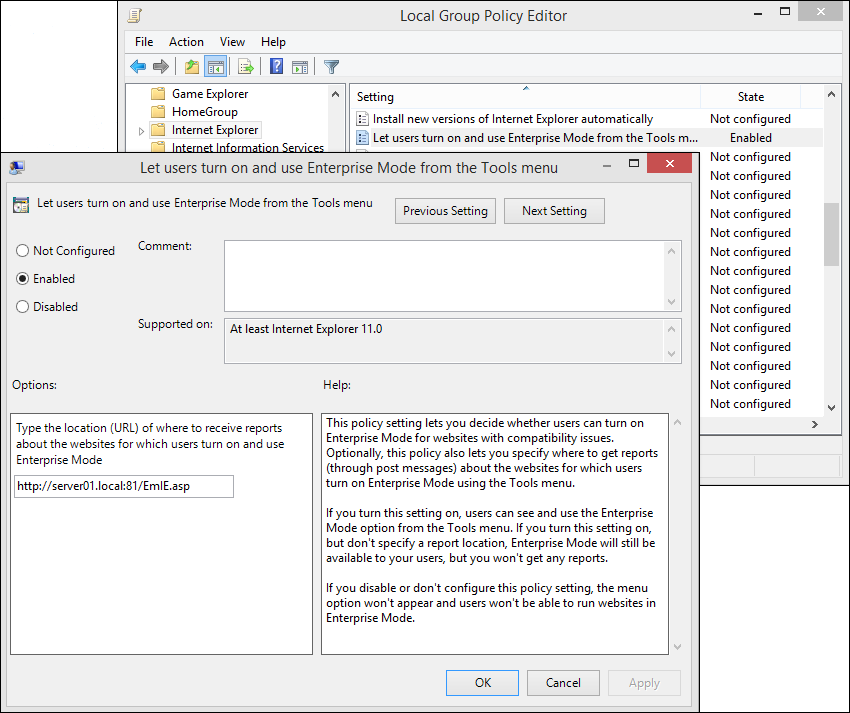This screenshot has height=713, width=850.
Task: Toggle the Show/Hide console tree icon
Action: coord(214,67)
